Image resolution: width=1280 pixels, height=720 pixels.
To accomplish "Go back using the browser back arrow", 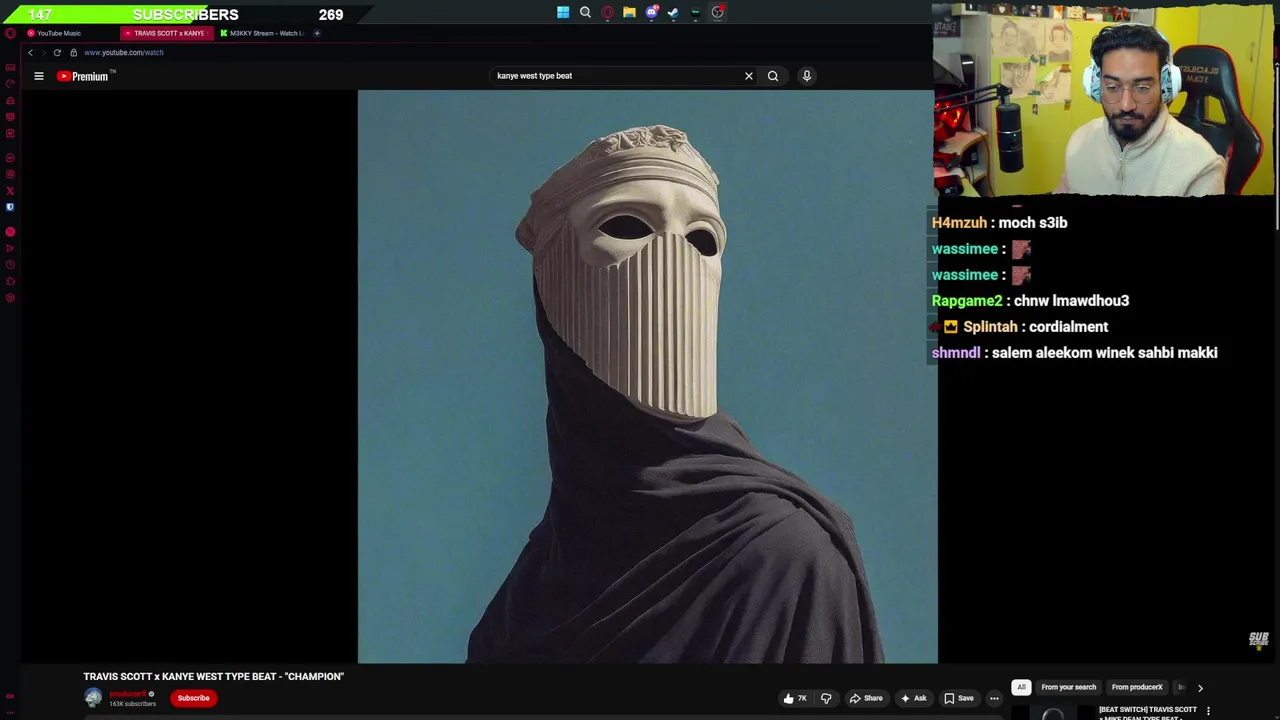I will click(x=30, y=52).
